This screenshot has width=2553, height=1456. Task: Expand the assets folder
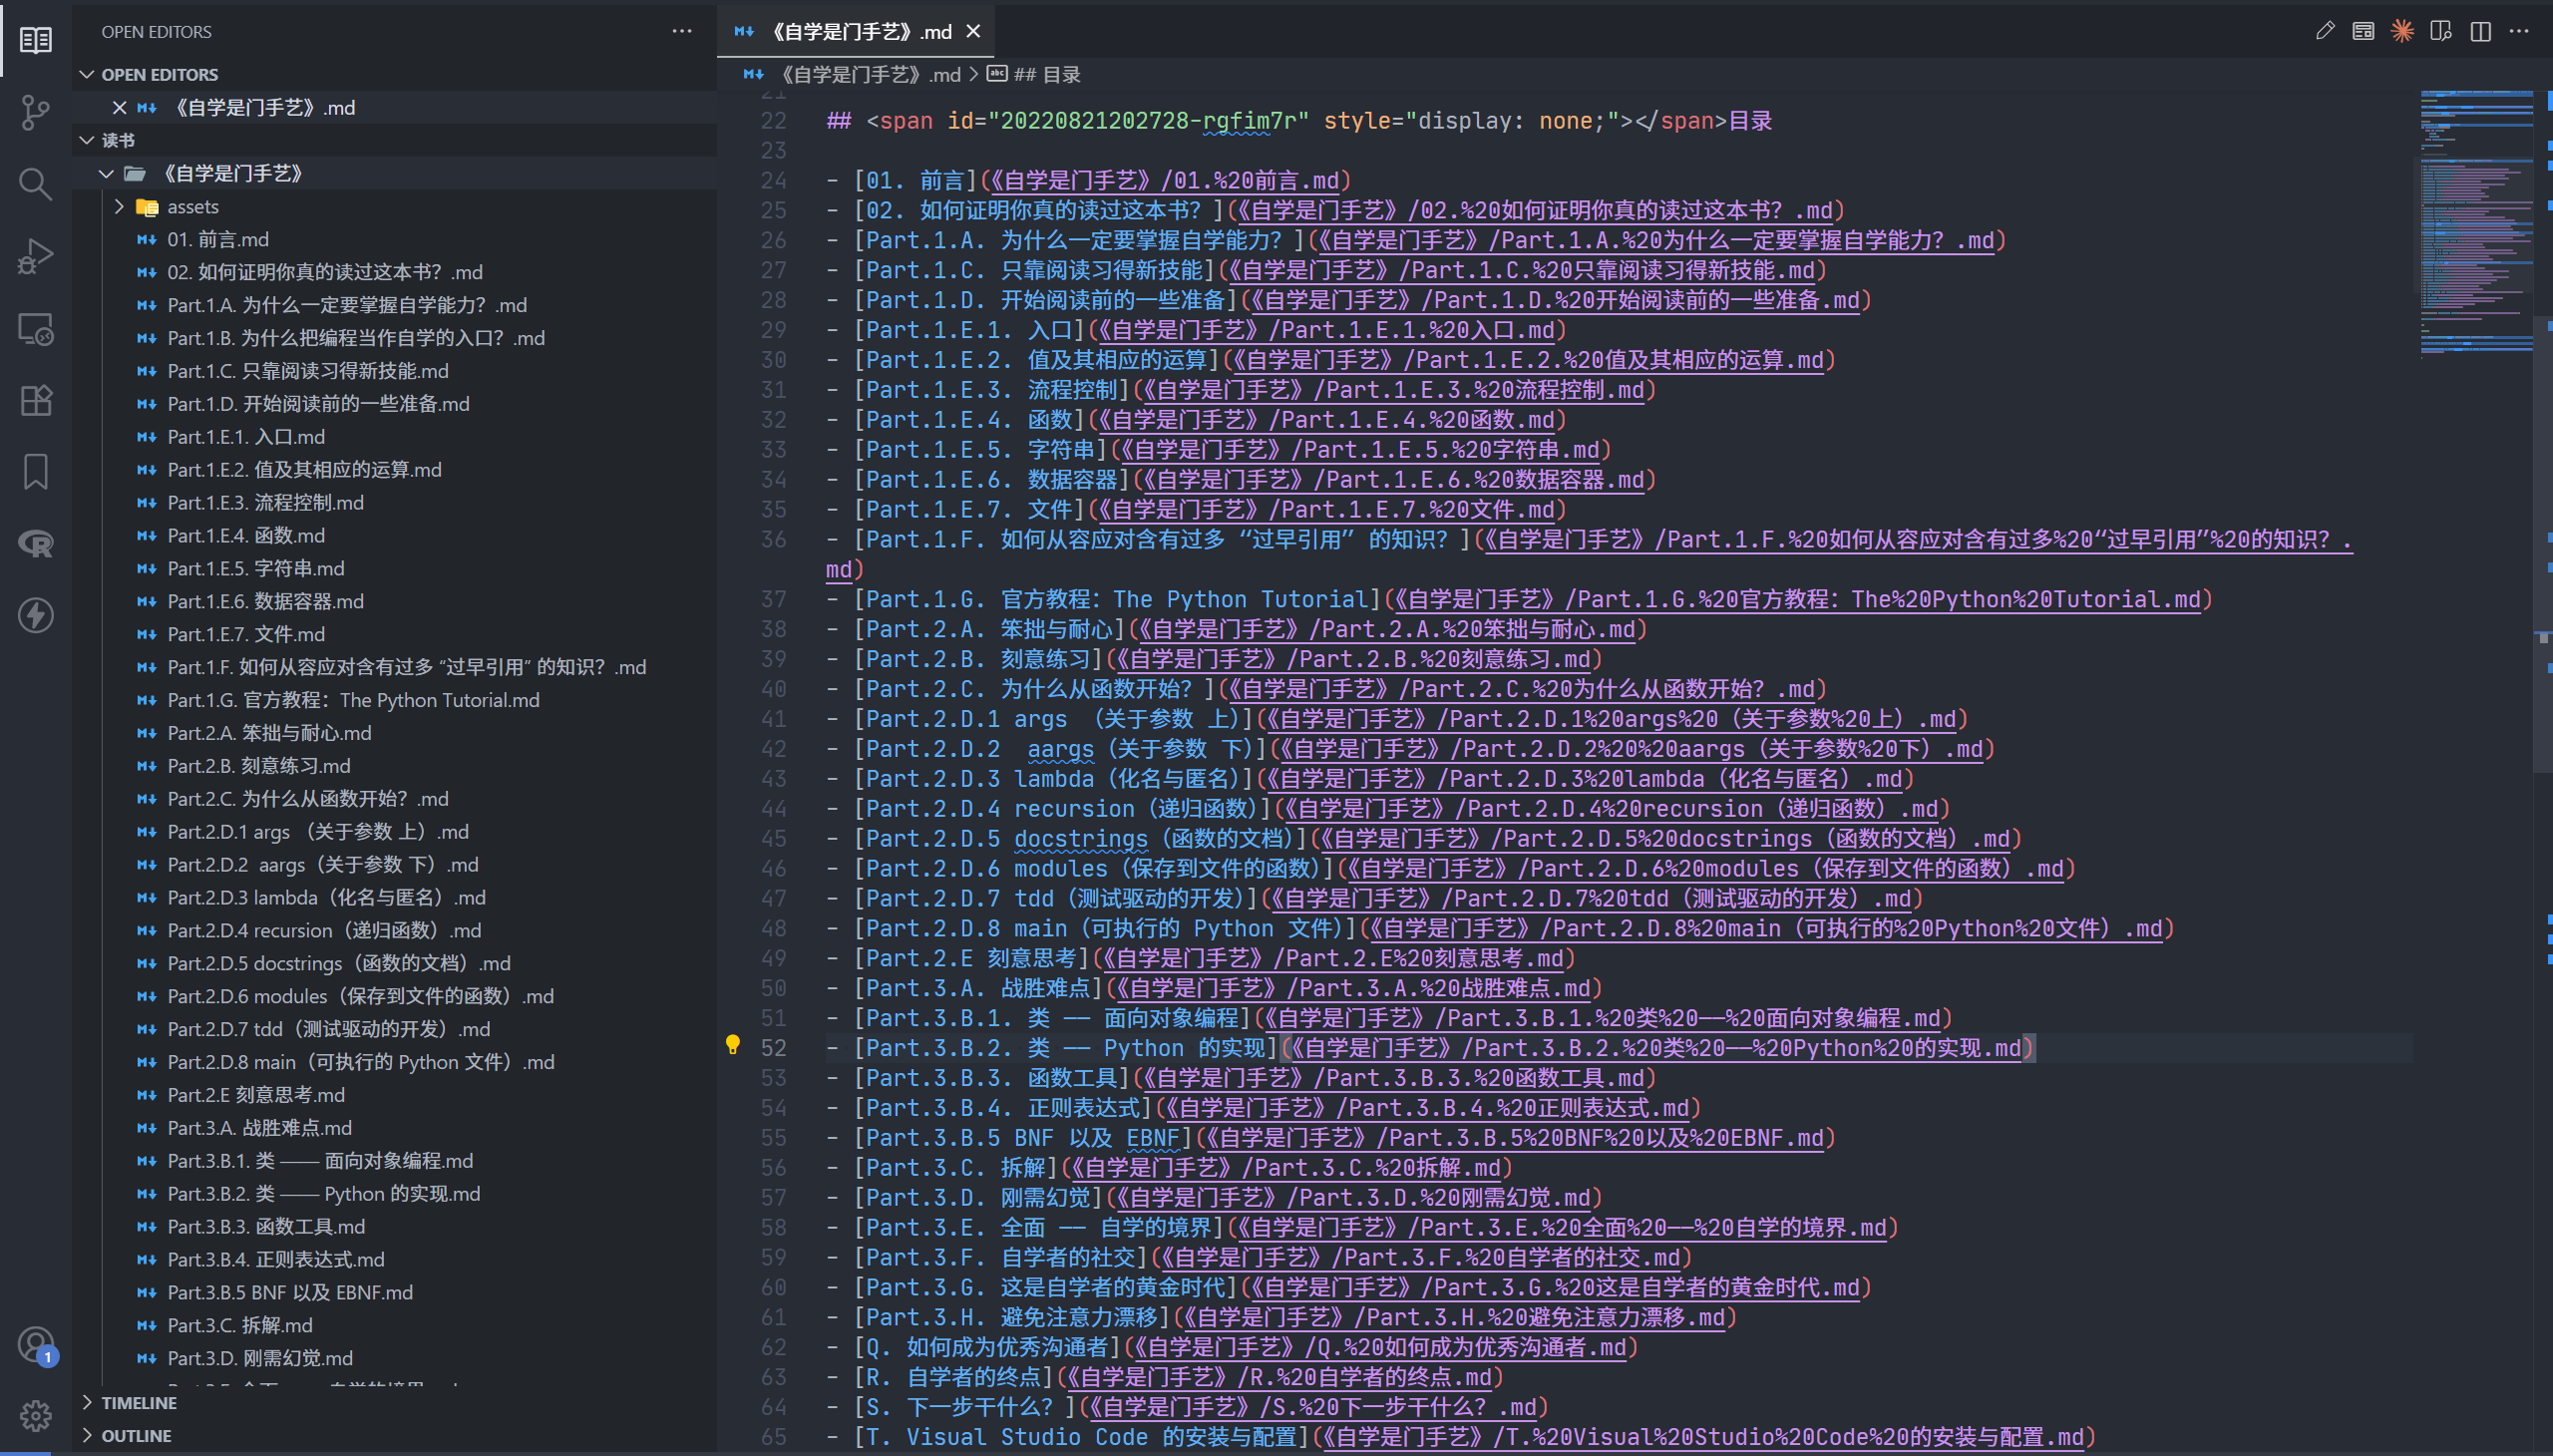pyautogui.click(x=119, y=206)
